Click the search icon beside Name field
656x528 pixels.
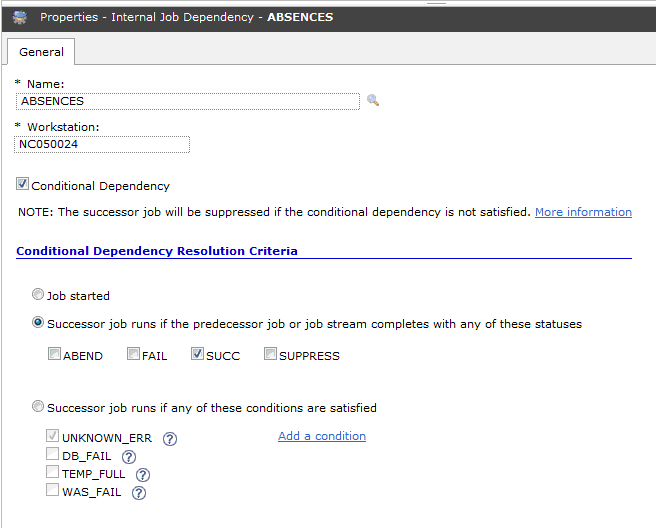click(373, 101)
